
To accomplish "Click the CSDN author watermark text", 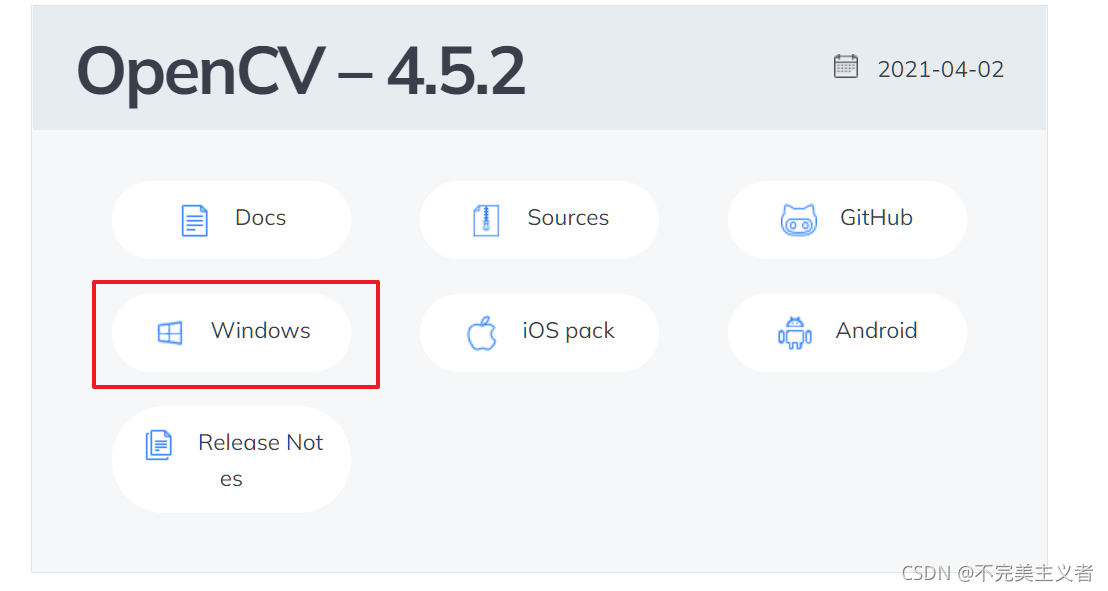I will coord(997,573).
